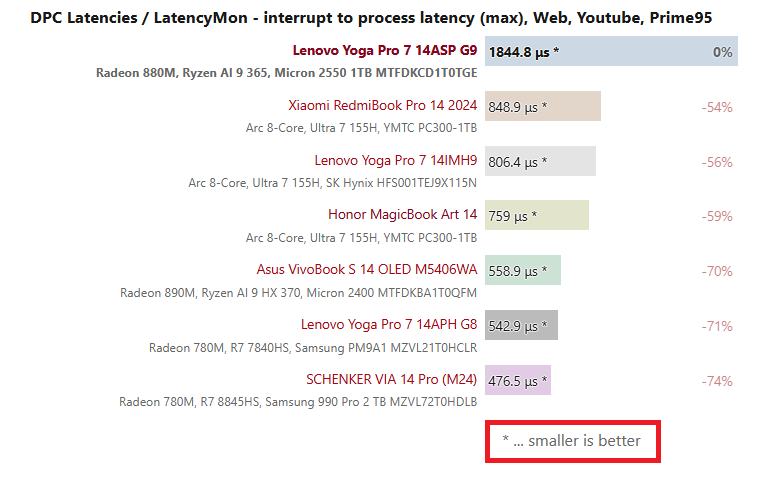This screenshot has width=774, height=488.
Task: Click the 476.5 µs lavender bar
Action: [518, 380]
